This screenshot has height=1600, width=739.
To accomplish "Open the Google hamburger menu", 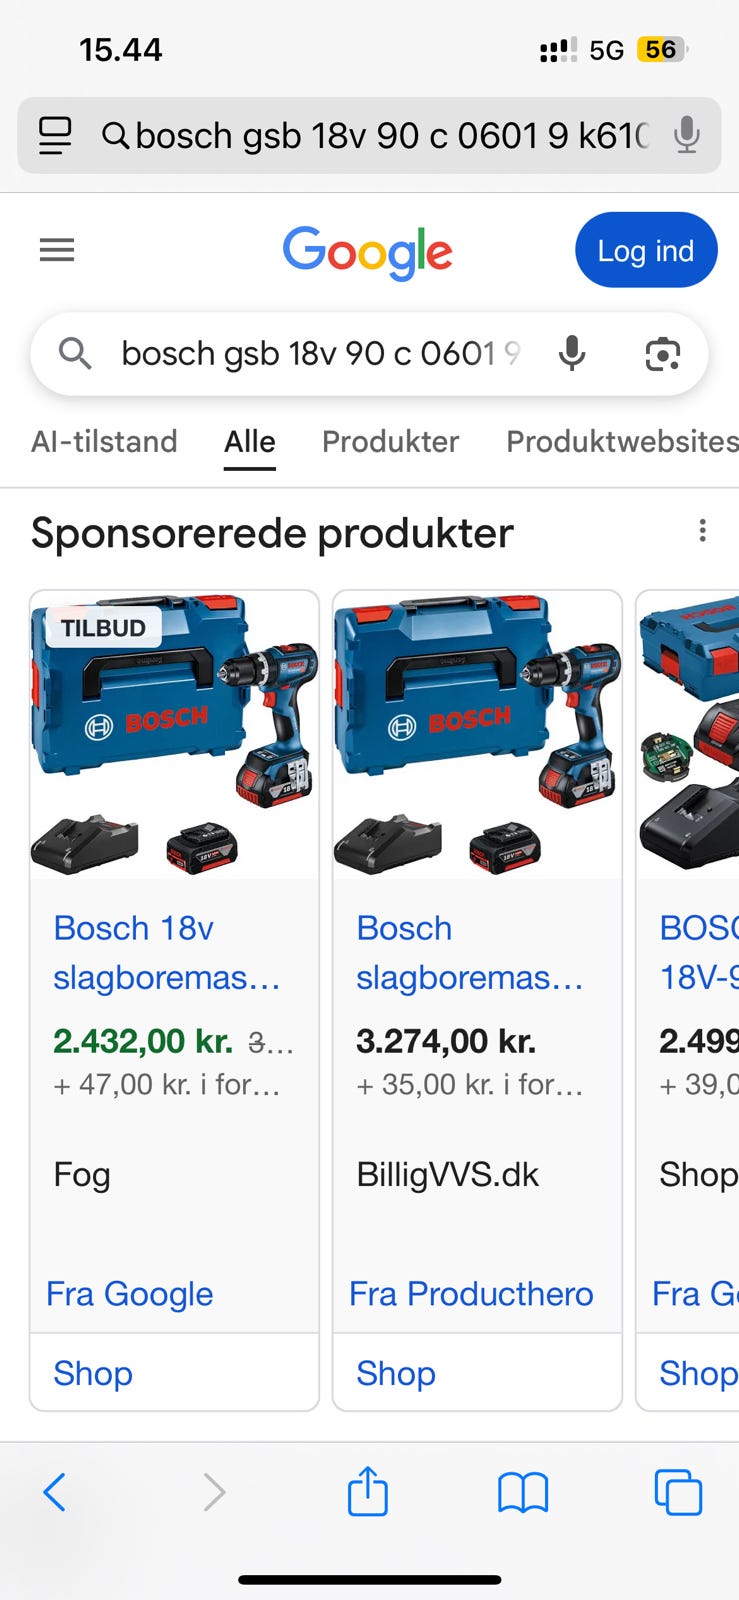I will pyautogui.click(x=57, y=250).
